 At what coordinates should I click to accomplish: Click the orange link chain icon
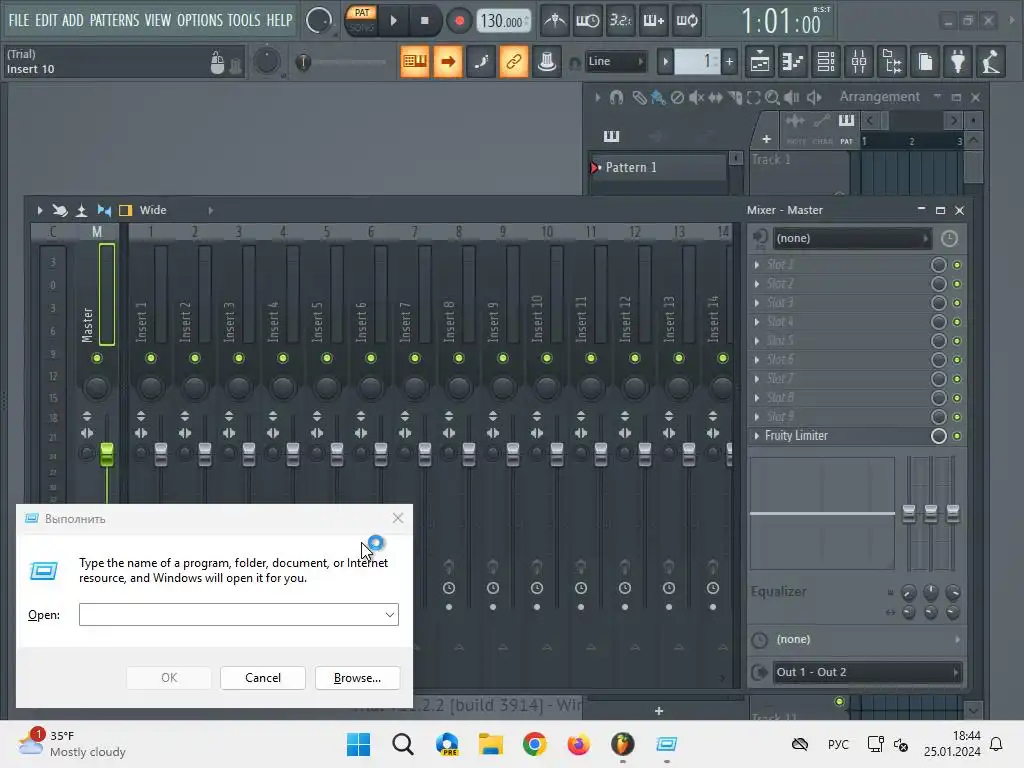pyautogui.click(x=514, y=62)
